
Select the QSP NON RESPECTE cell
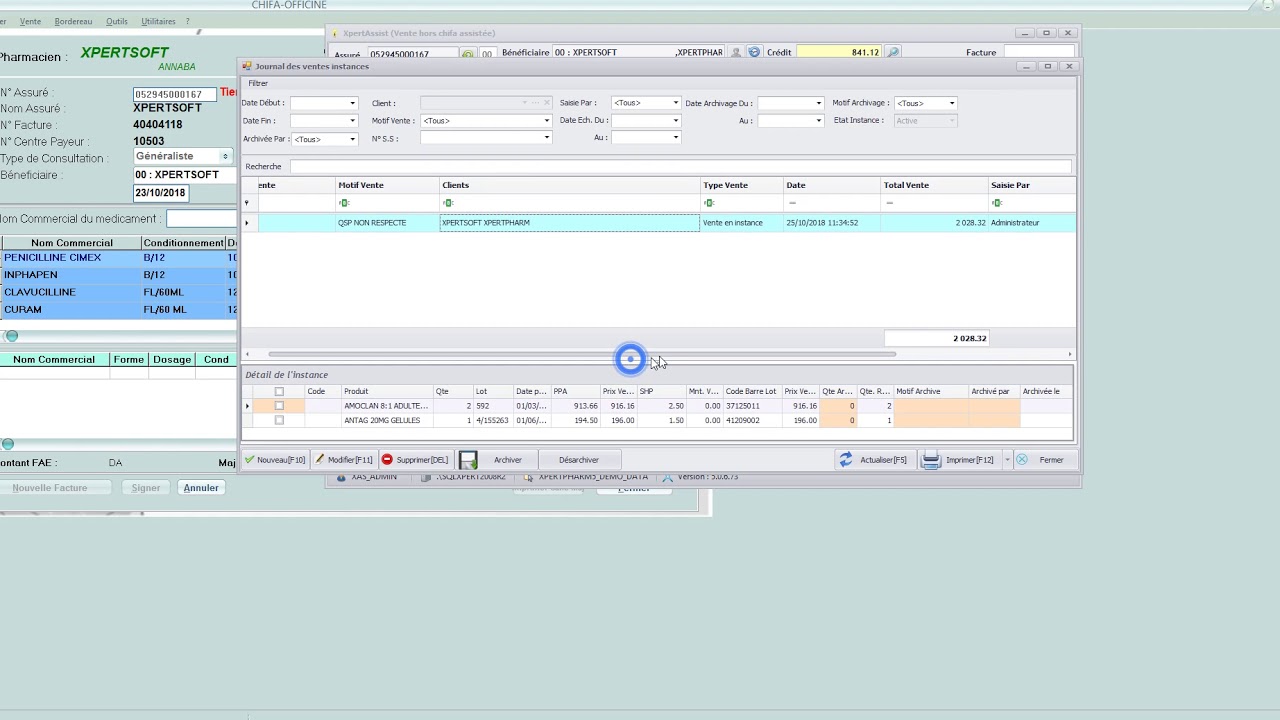point(387,223)
